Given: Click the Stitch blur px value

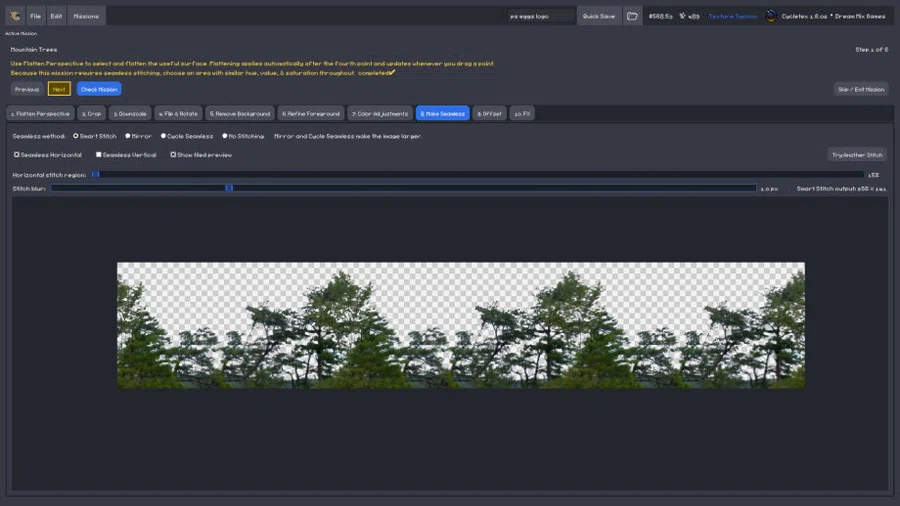Looking at the screenshot, I should 769,189.
